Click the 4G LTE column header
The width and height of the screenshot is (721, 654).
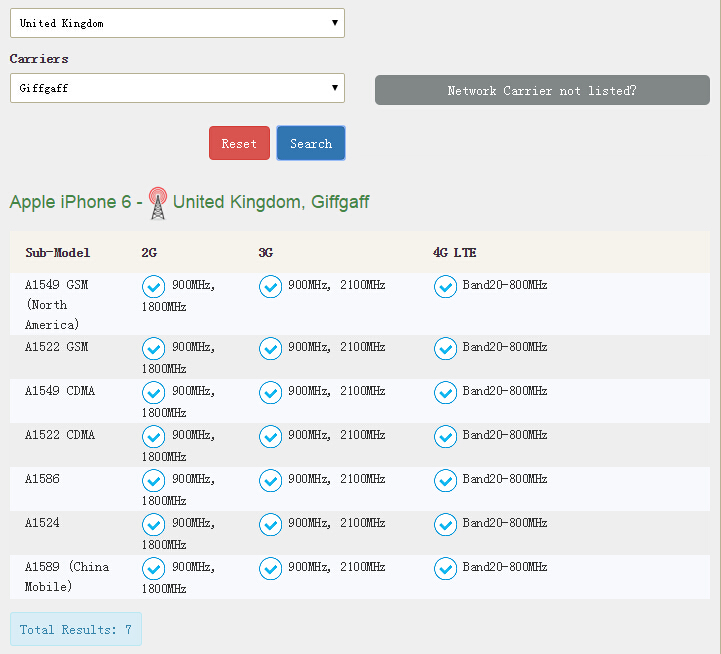pos(454,252)
